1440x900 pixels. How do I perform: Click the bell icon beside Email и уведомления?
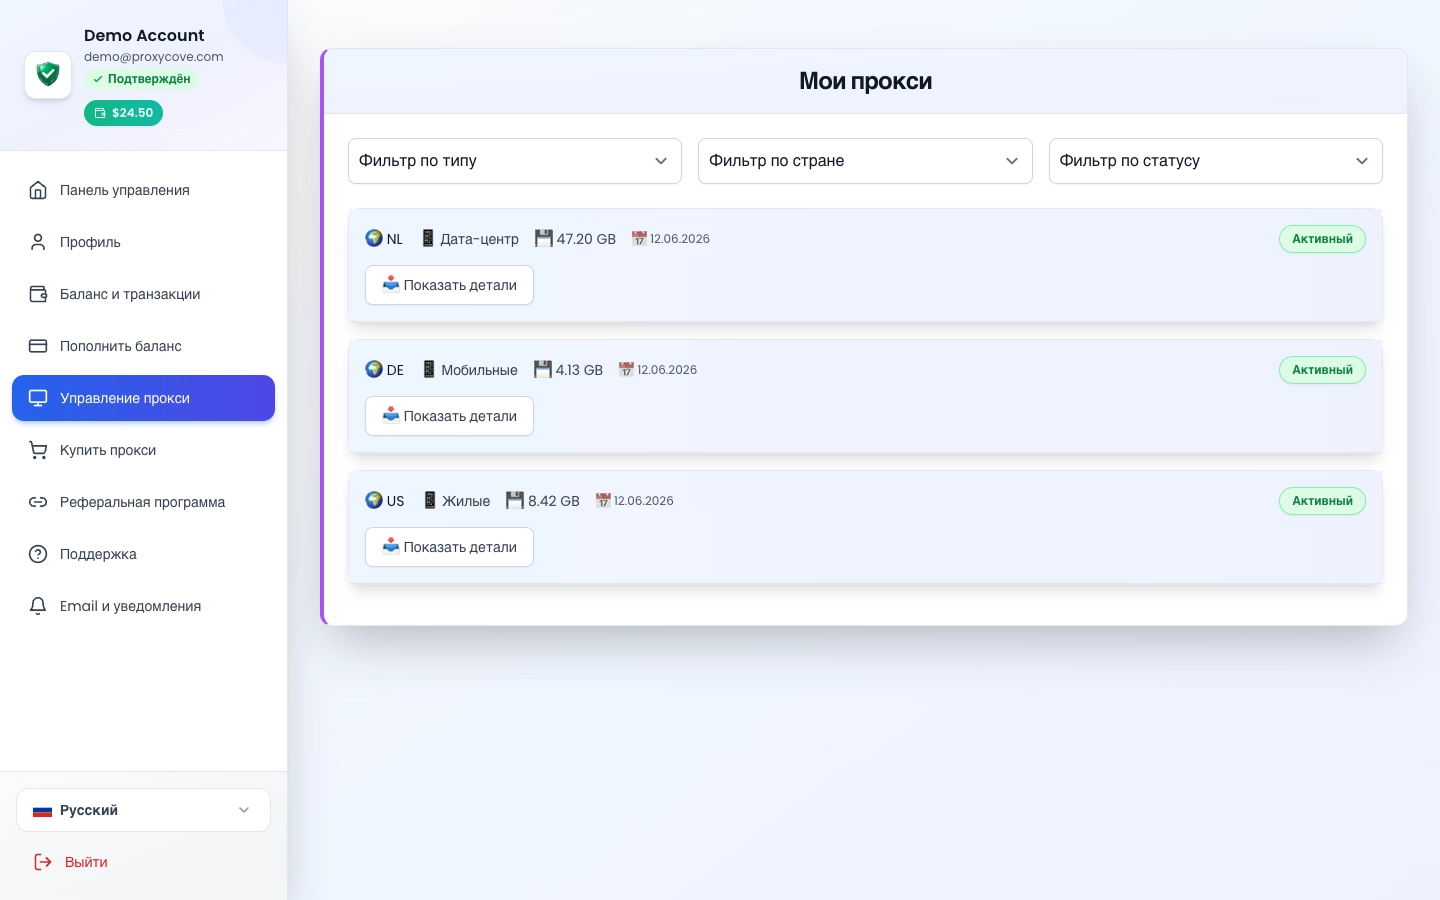pyautogui.click(x=38, y=606)
